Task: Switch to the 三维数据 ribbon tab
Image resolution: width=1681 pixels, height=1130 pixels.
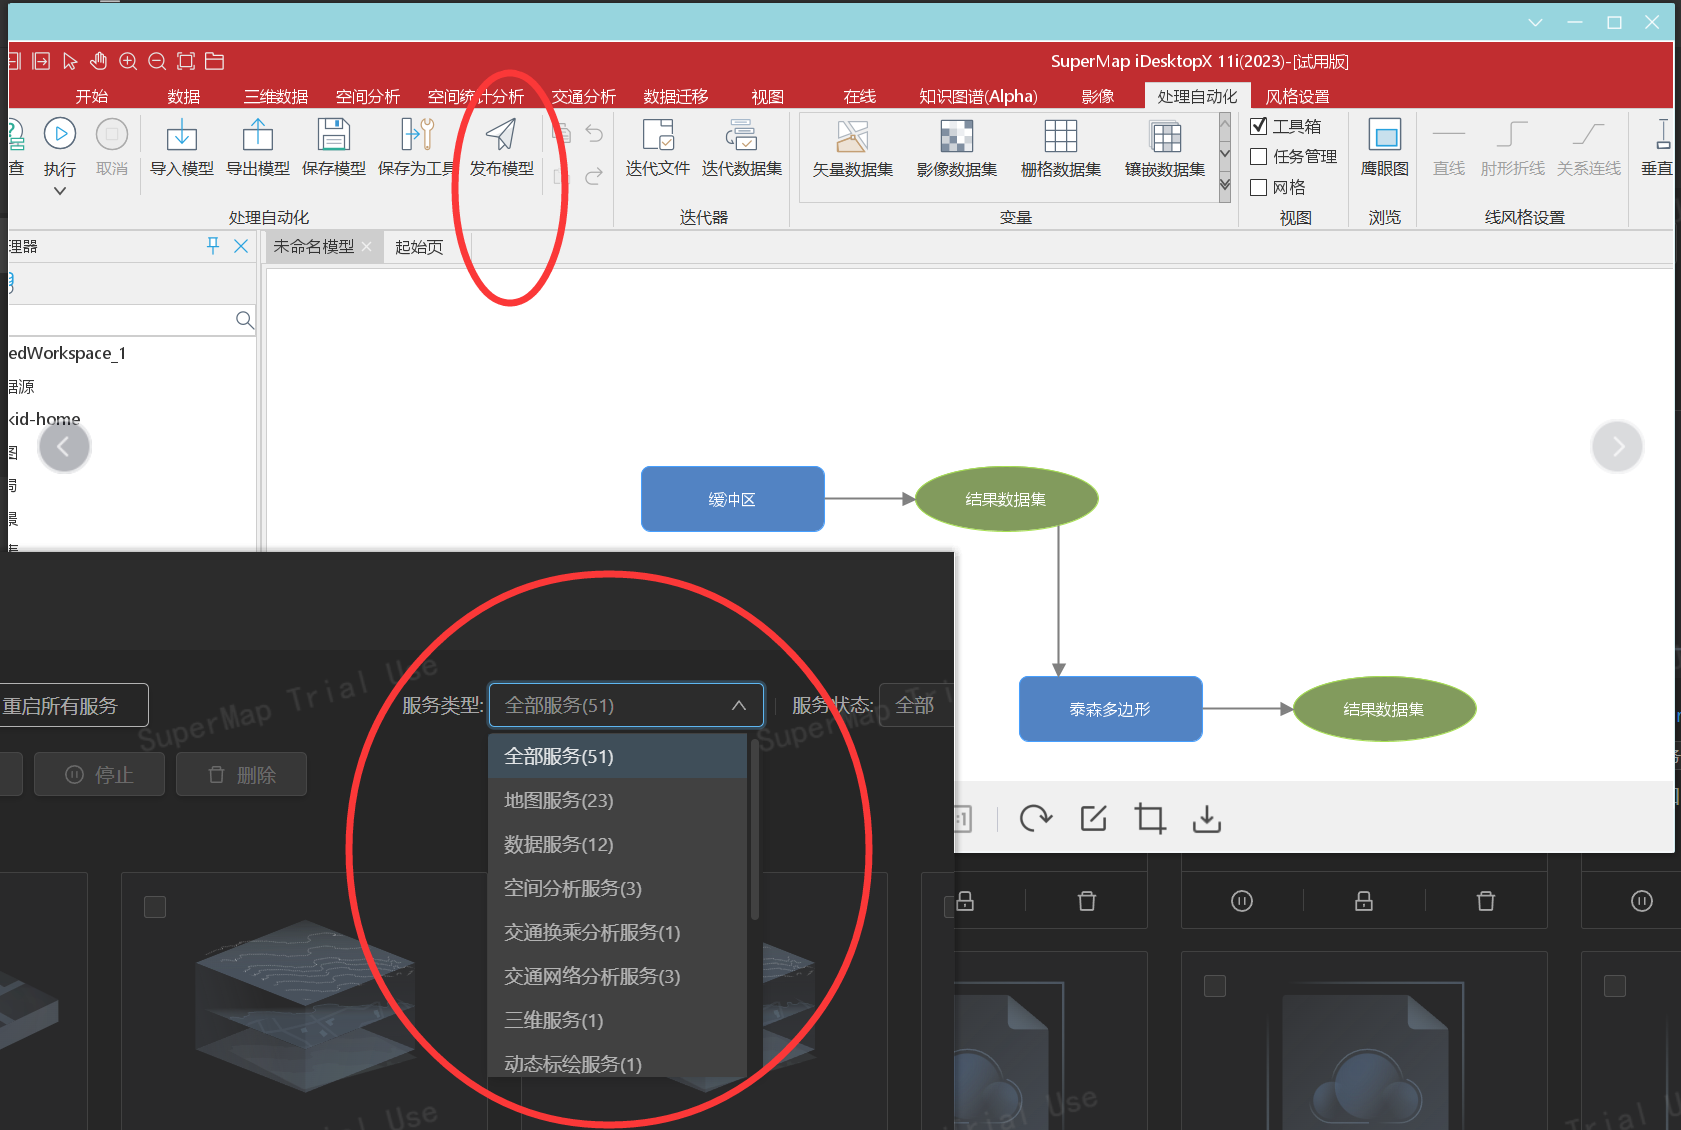Action: [276, 96]
